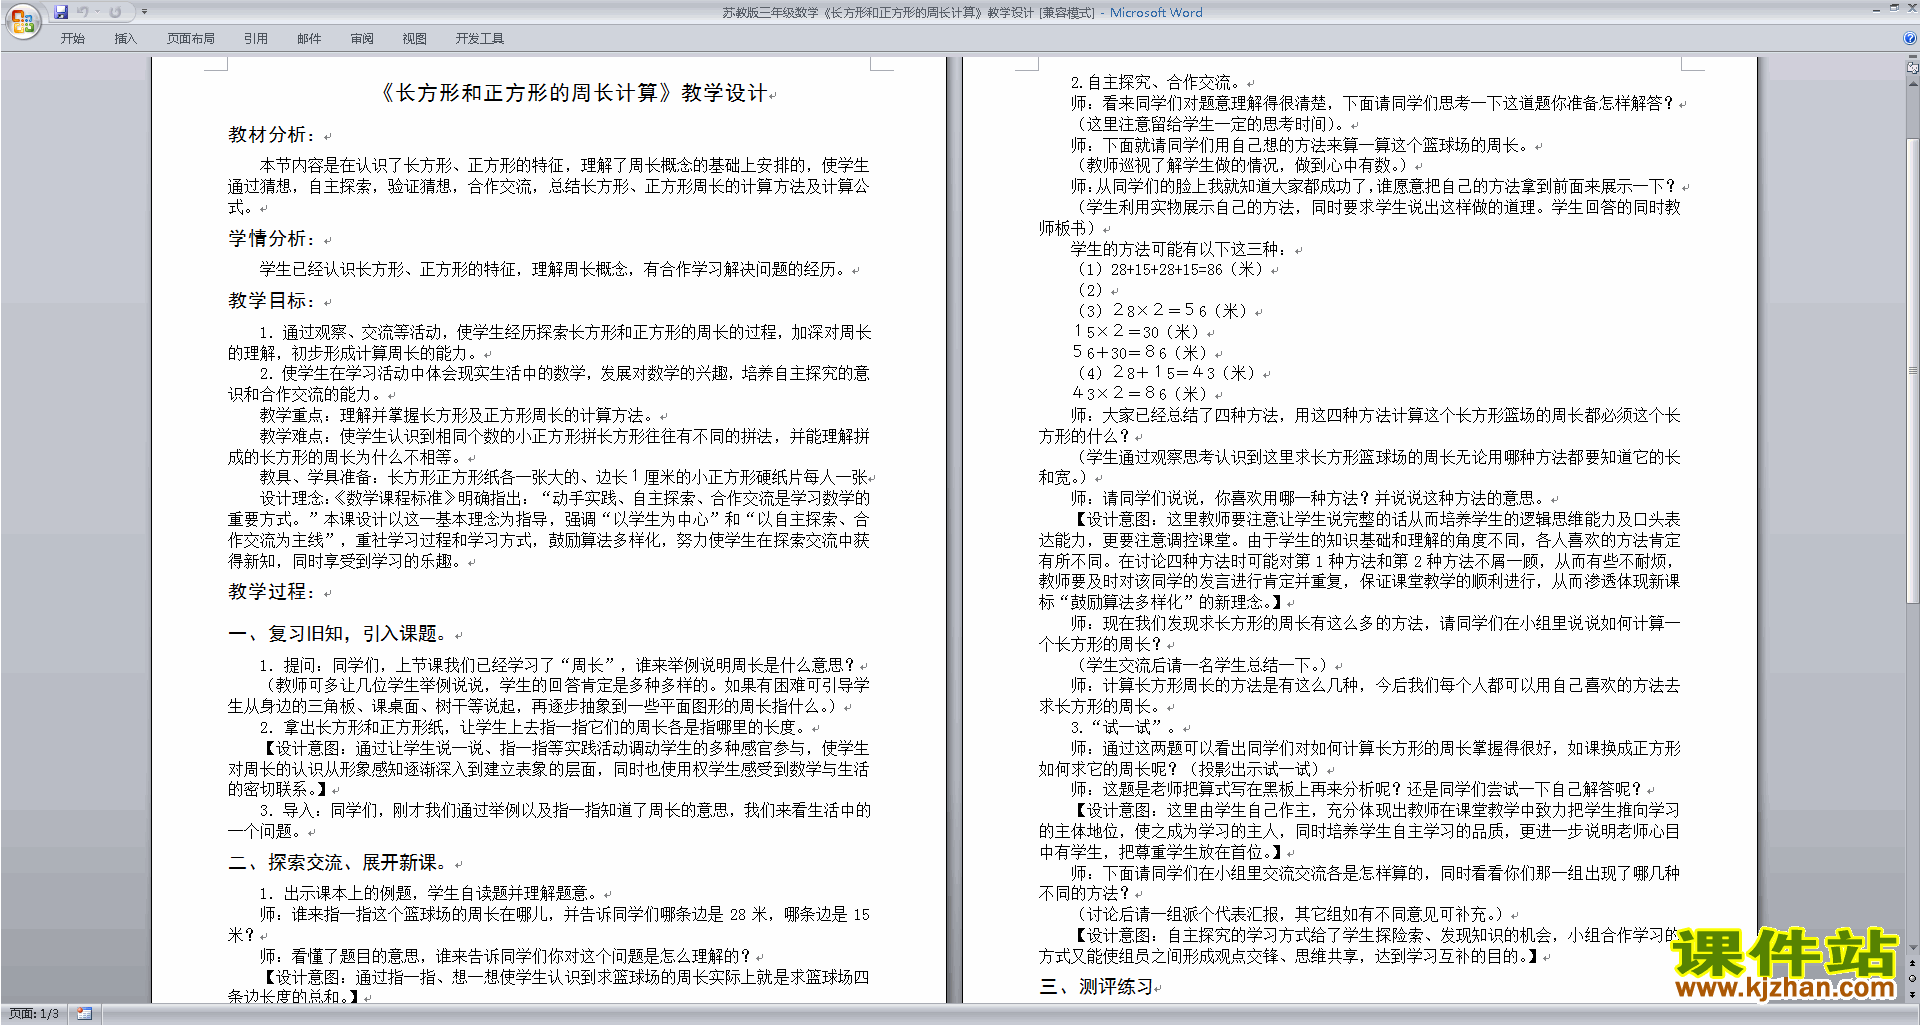This screenshot has width=1920, height=1025.
Task: Switch to the 插入 tab
Action: [125, 39]
